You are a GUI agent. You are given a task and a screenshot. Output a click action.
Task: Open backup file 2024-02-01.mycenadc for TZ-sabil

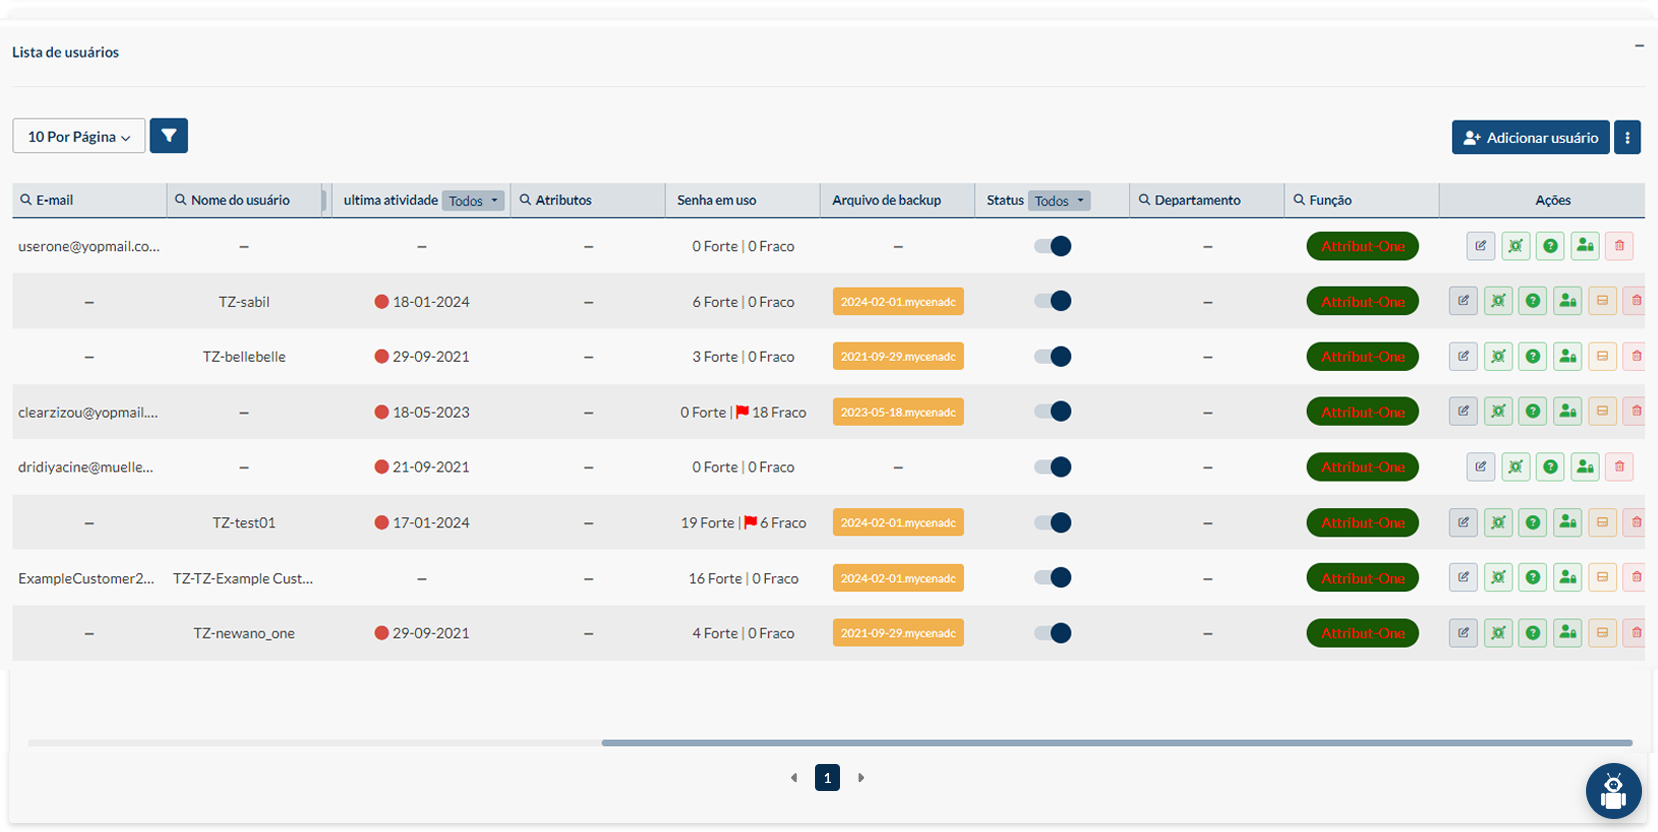(898, 301)
